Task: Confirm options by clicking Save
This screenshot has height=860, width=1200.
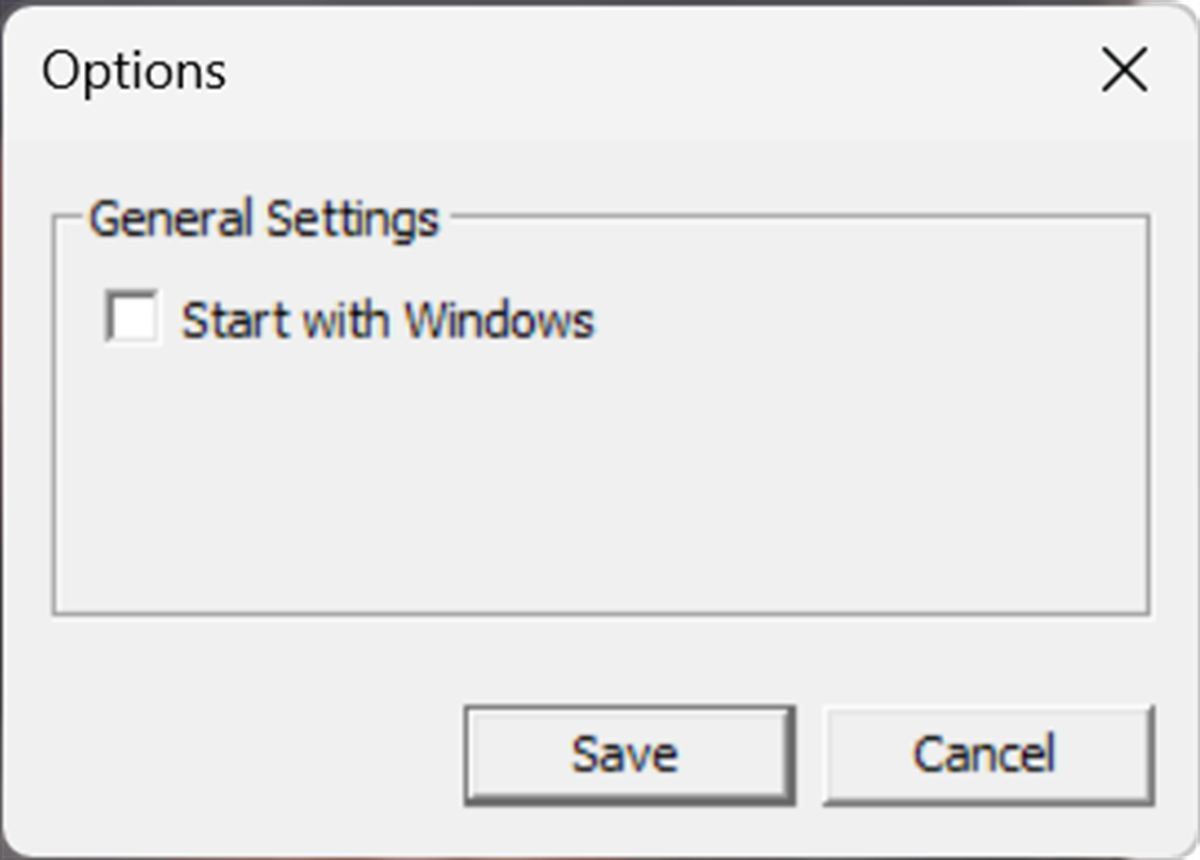Action: (629, 754)
